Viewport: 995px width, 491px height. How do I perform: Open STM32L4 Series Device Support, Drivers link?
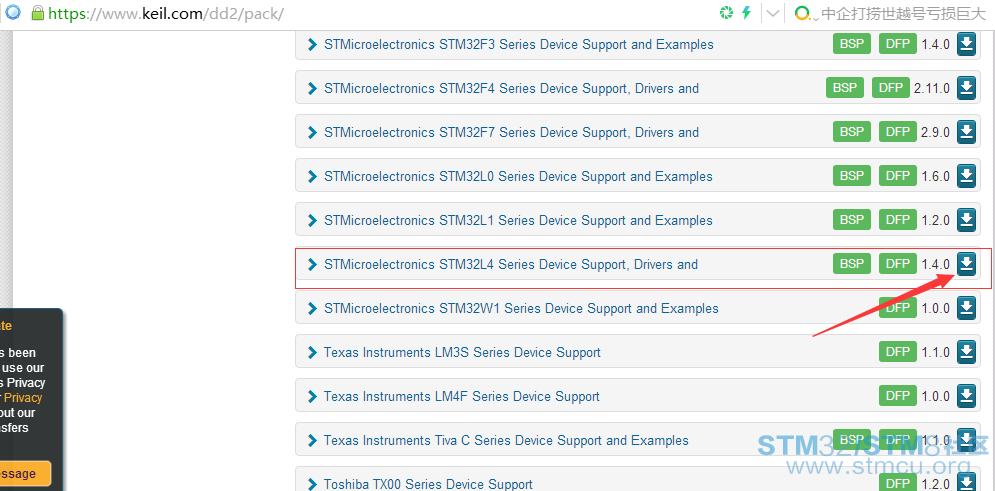click(x=511, y=264)
